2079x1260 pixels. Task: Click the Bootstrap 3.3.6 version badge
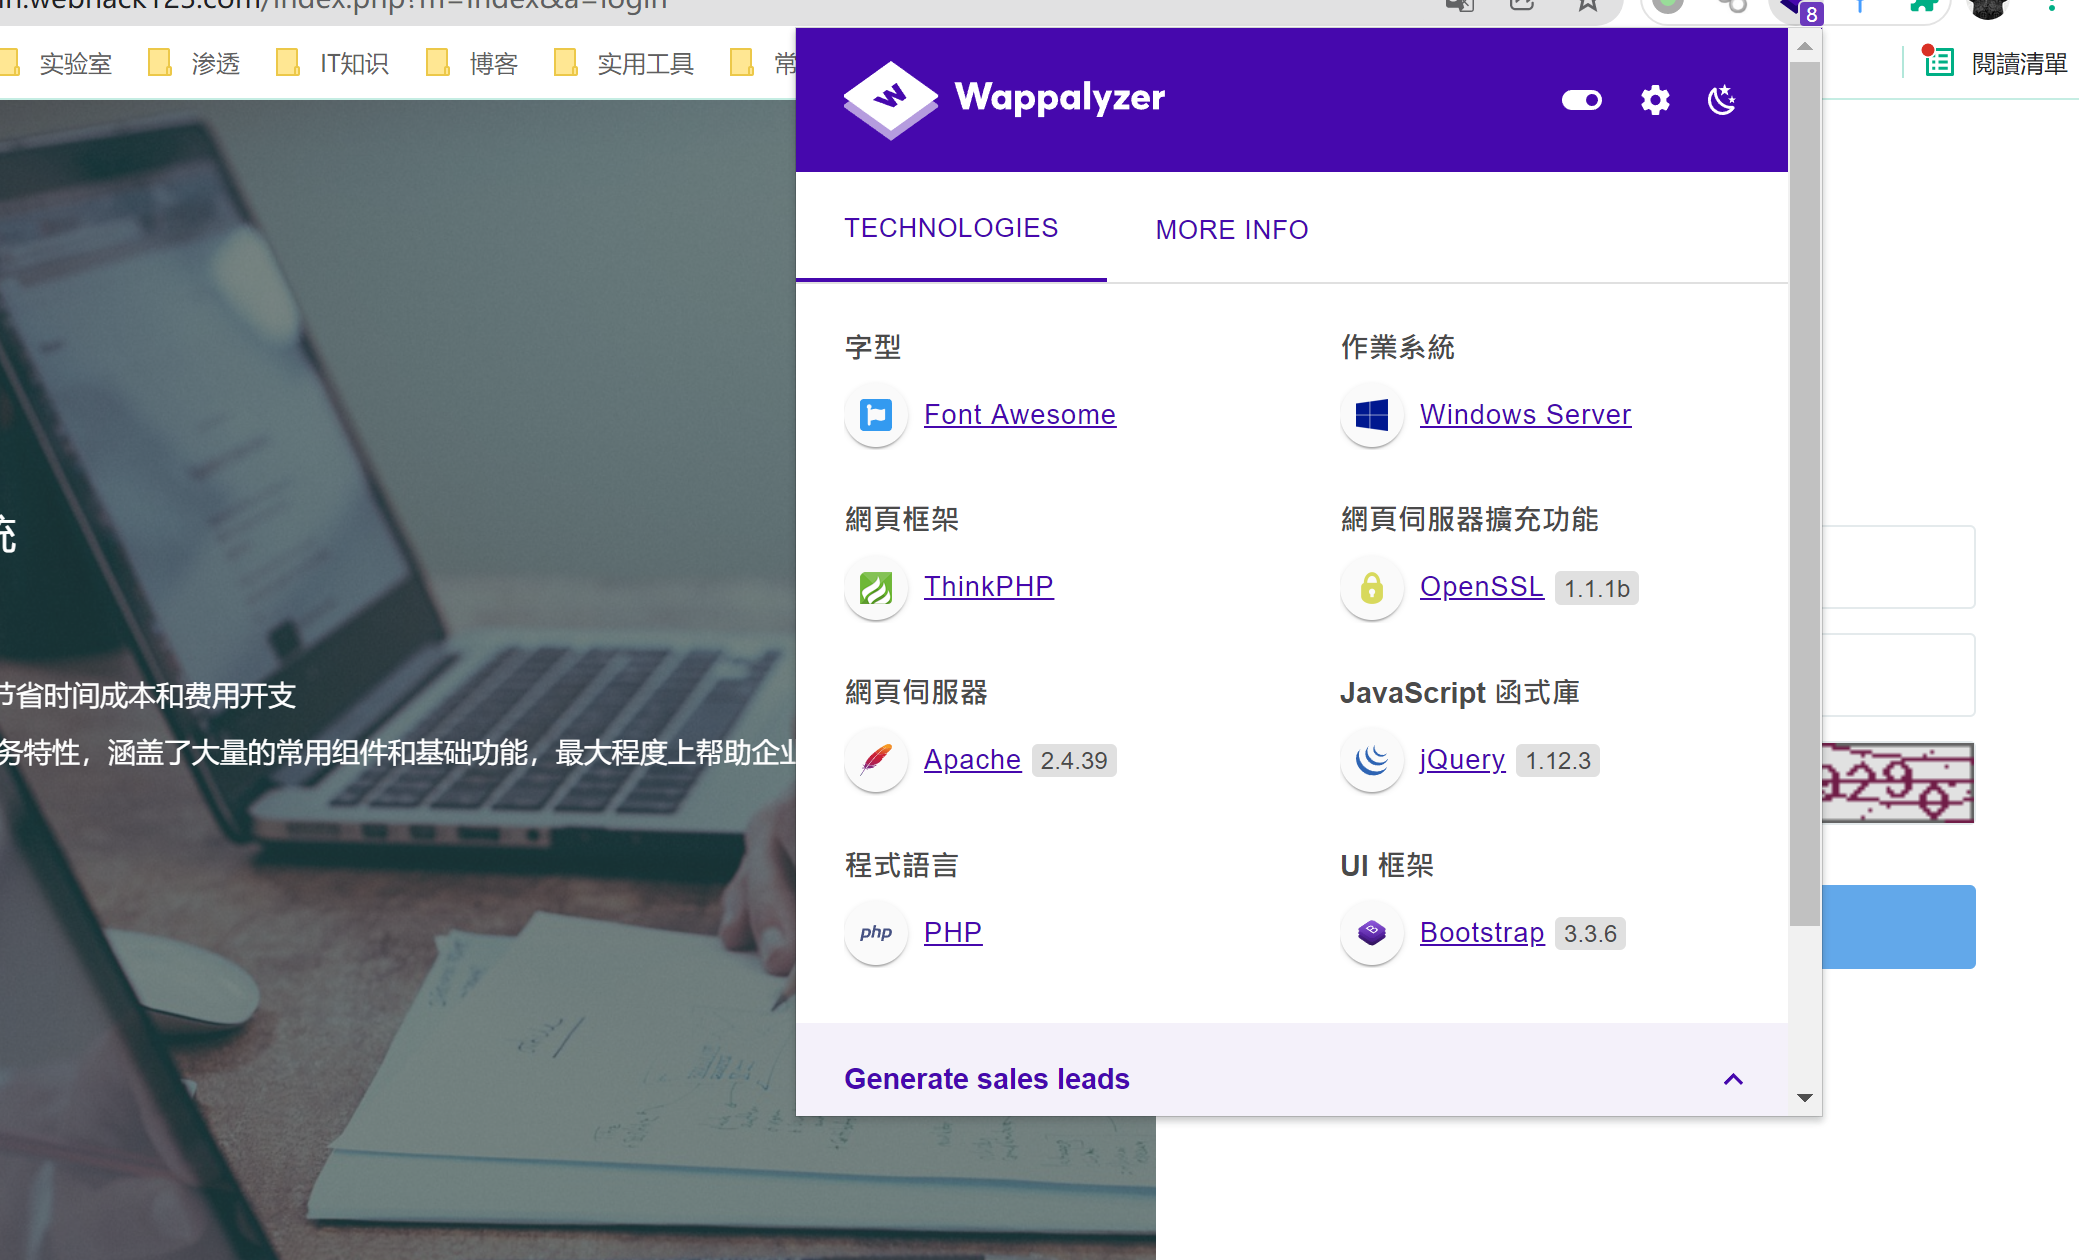[1590, 934]
